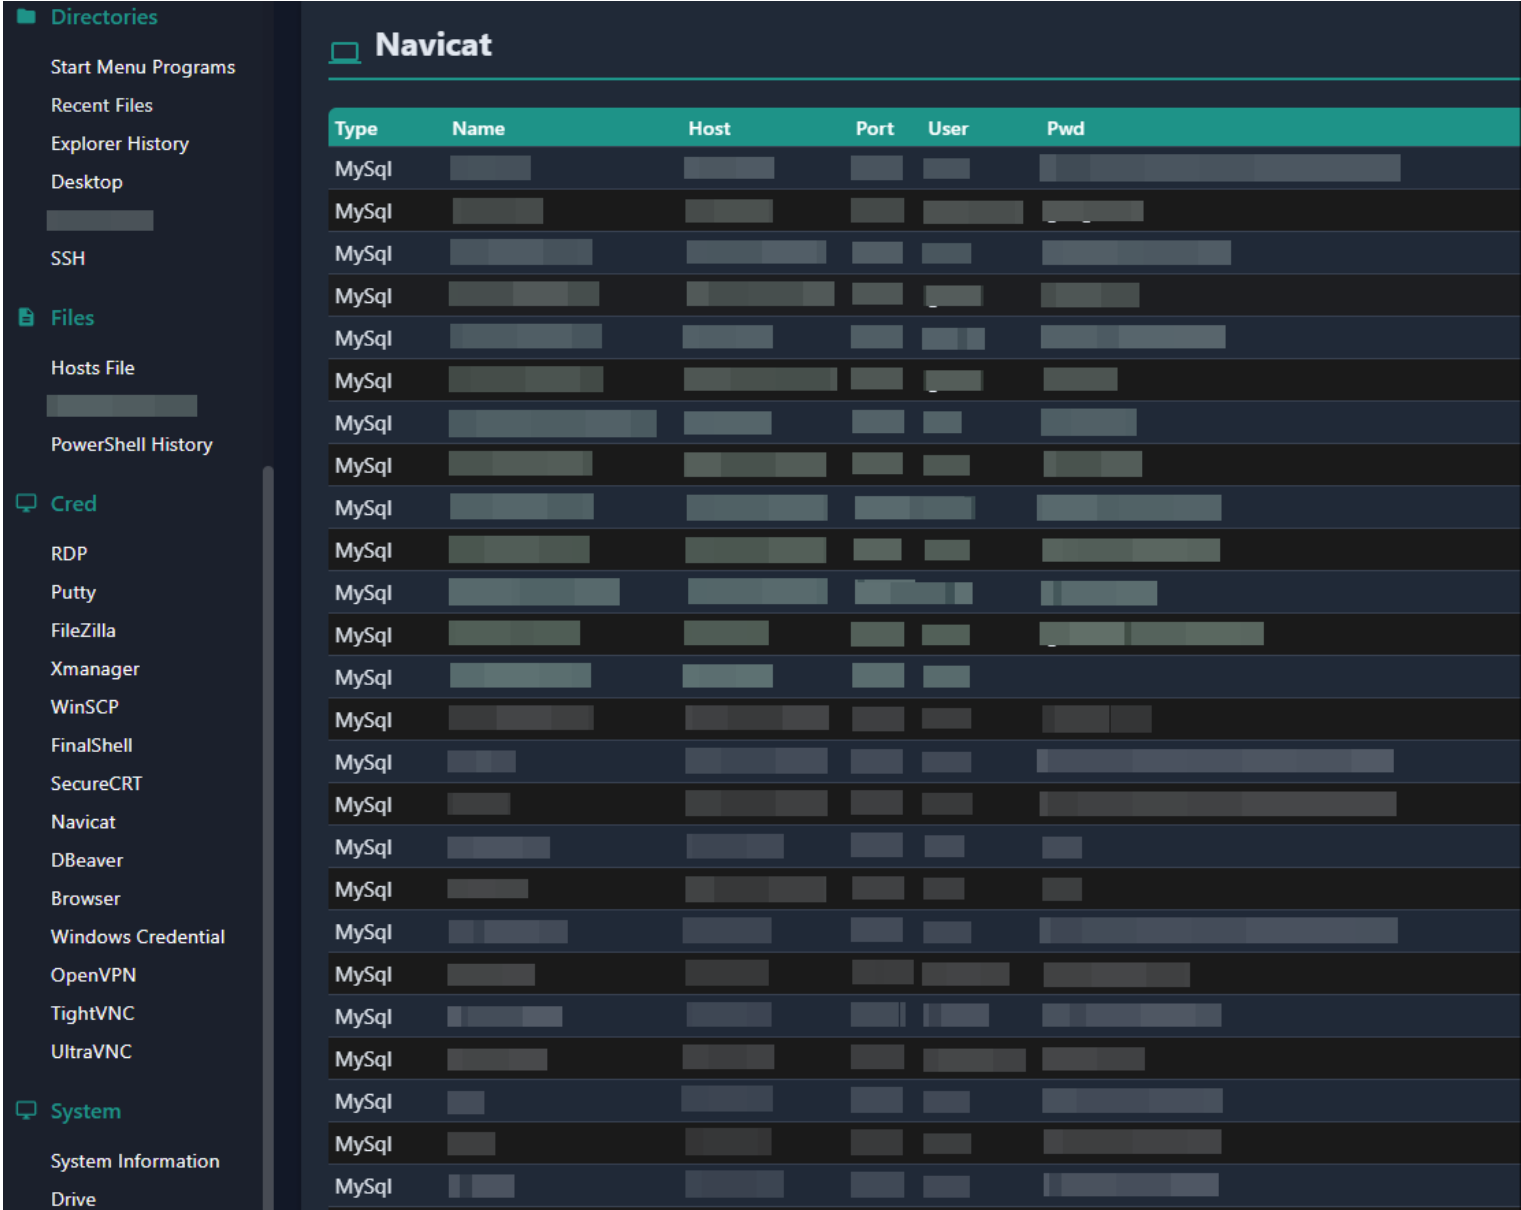
Task: Open Browser credentials entry
Action: [x=85, y=898]
